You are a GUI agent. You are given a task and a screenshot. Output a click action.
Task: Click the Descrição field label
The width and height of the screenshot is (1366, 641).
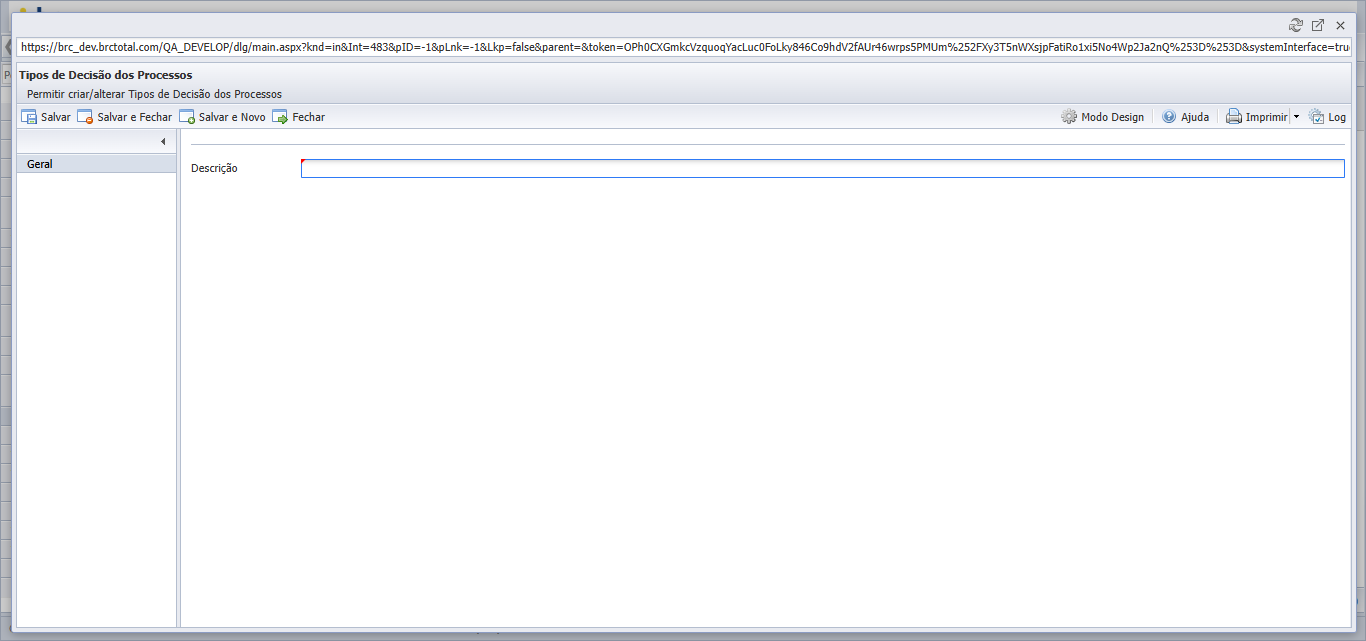(214, 169)
